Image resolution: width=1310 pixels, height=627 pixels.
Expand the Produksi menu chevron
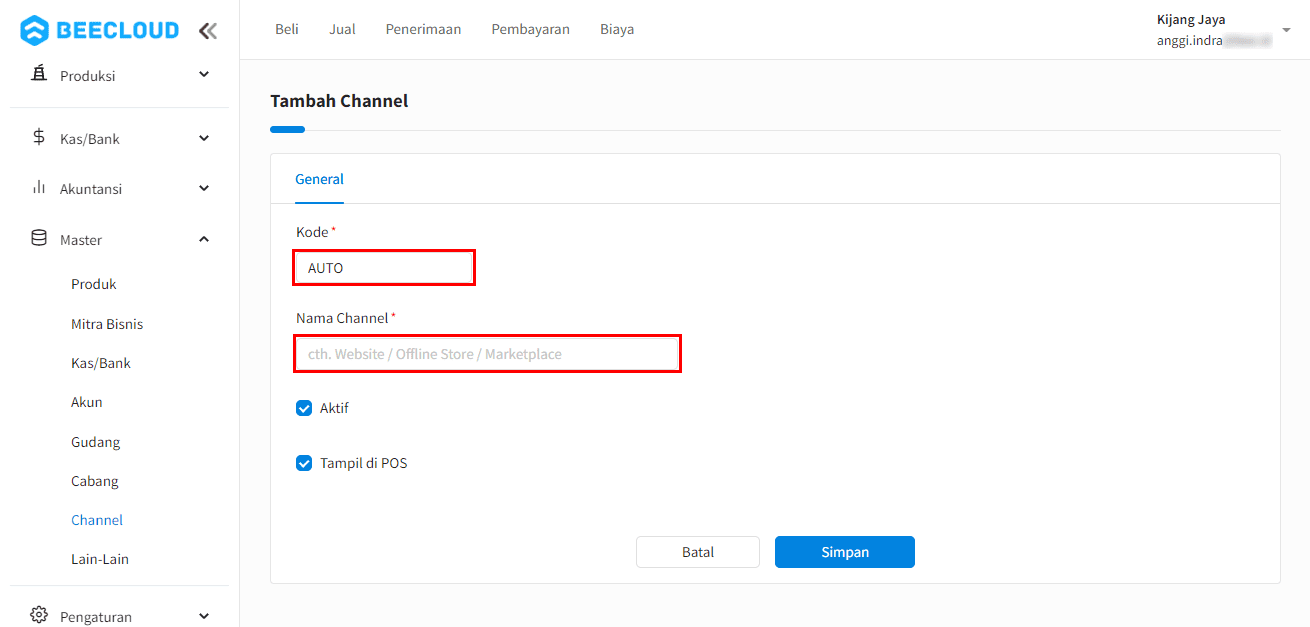(x=204, y=75)
